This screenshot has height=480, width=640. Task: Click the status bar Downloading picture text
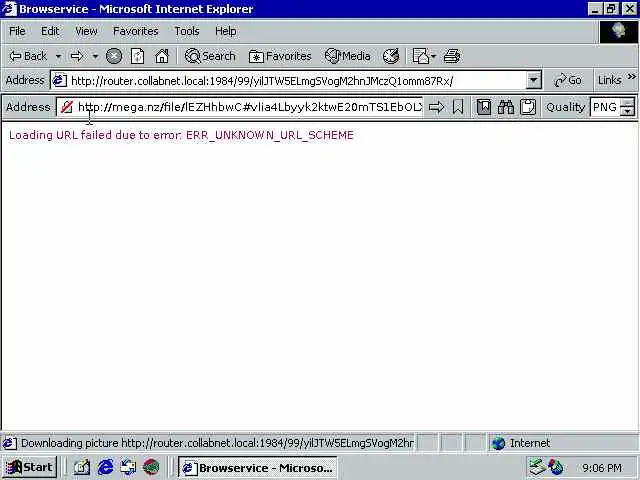coord(217,443)
